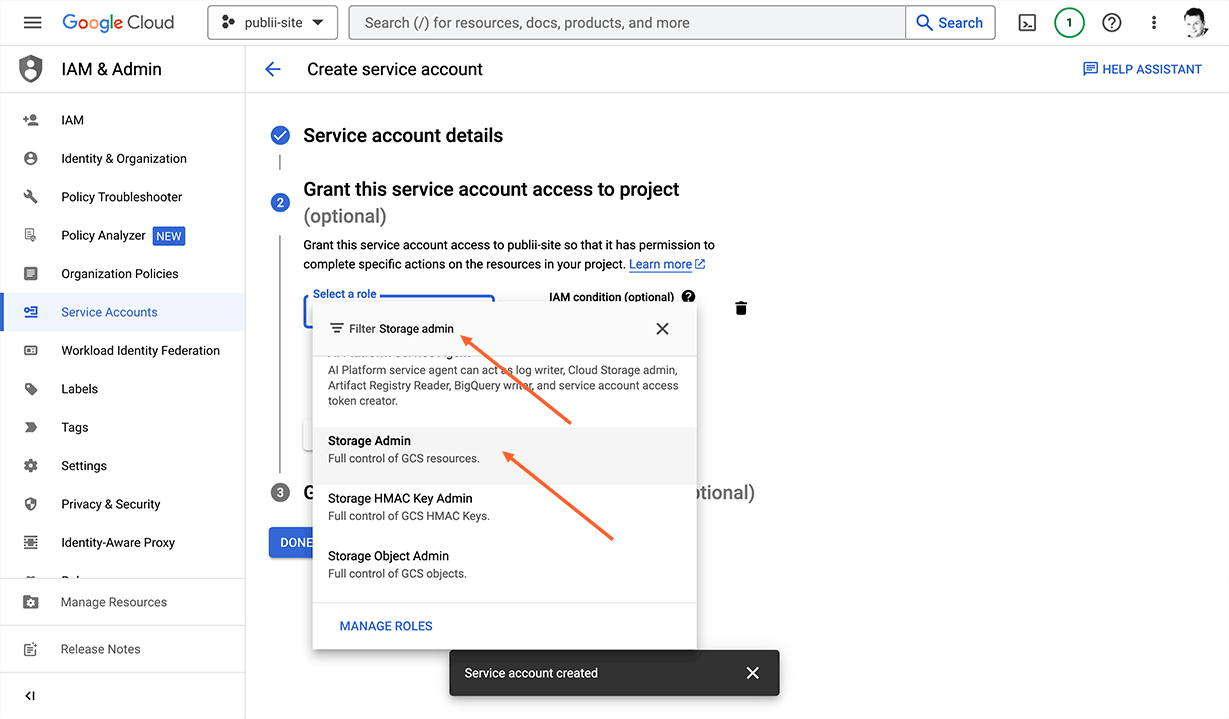Open the Help Assistant
The height and width of the screenshot is (719, 1229).
[x=1142, y=69]
